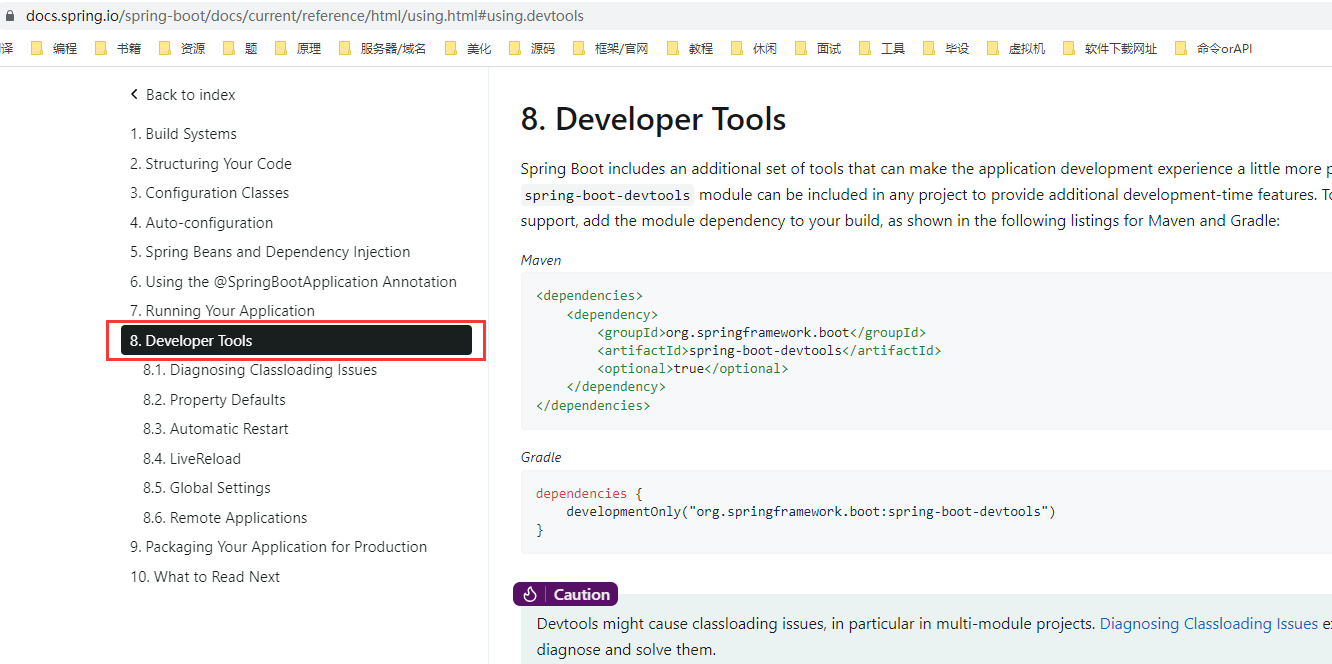The width and height of the screenshot is (1332, 664).
Task: Open the 书籍 bookmark folder
Action: tap(118, 48)
